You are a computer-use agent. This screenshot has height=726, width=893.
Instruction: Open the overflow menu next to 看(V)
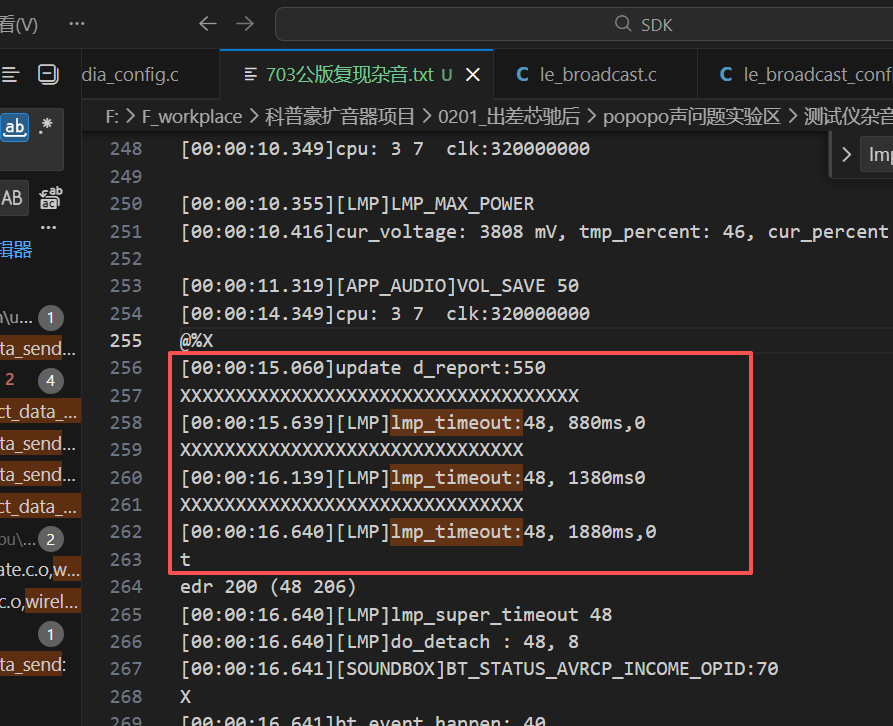[x=77, y=24]
